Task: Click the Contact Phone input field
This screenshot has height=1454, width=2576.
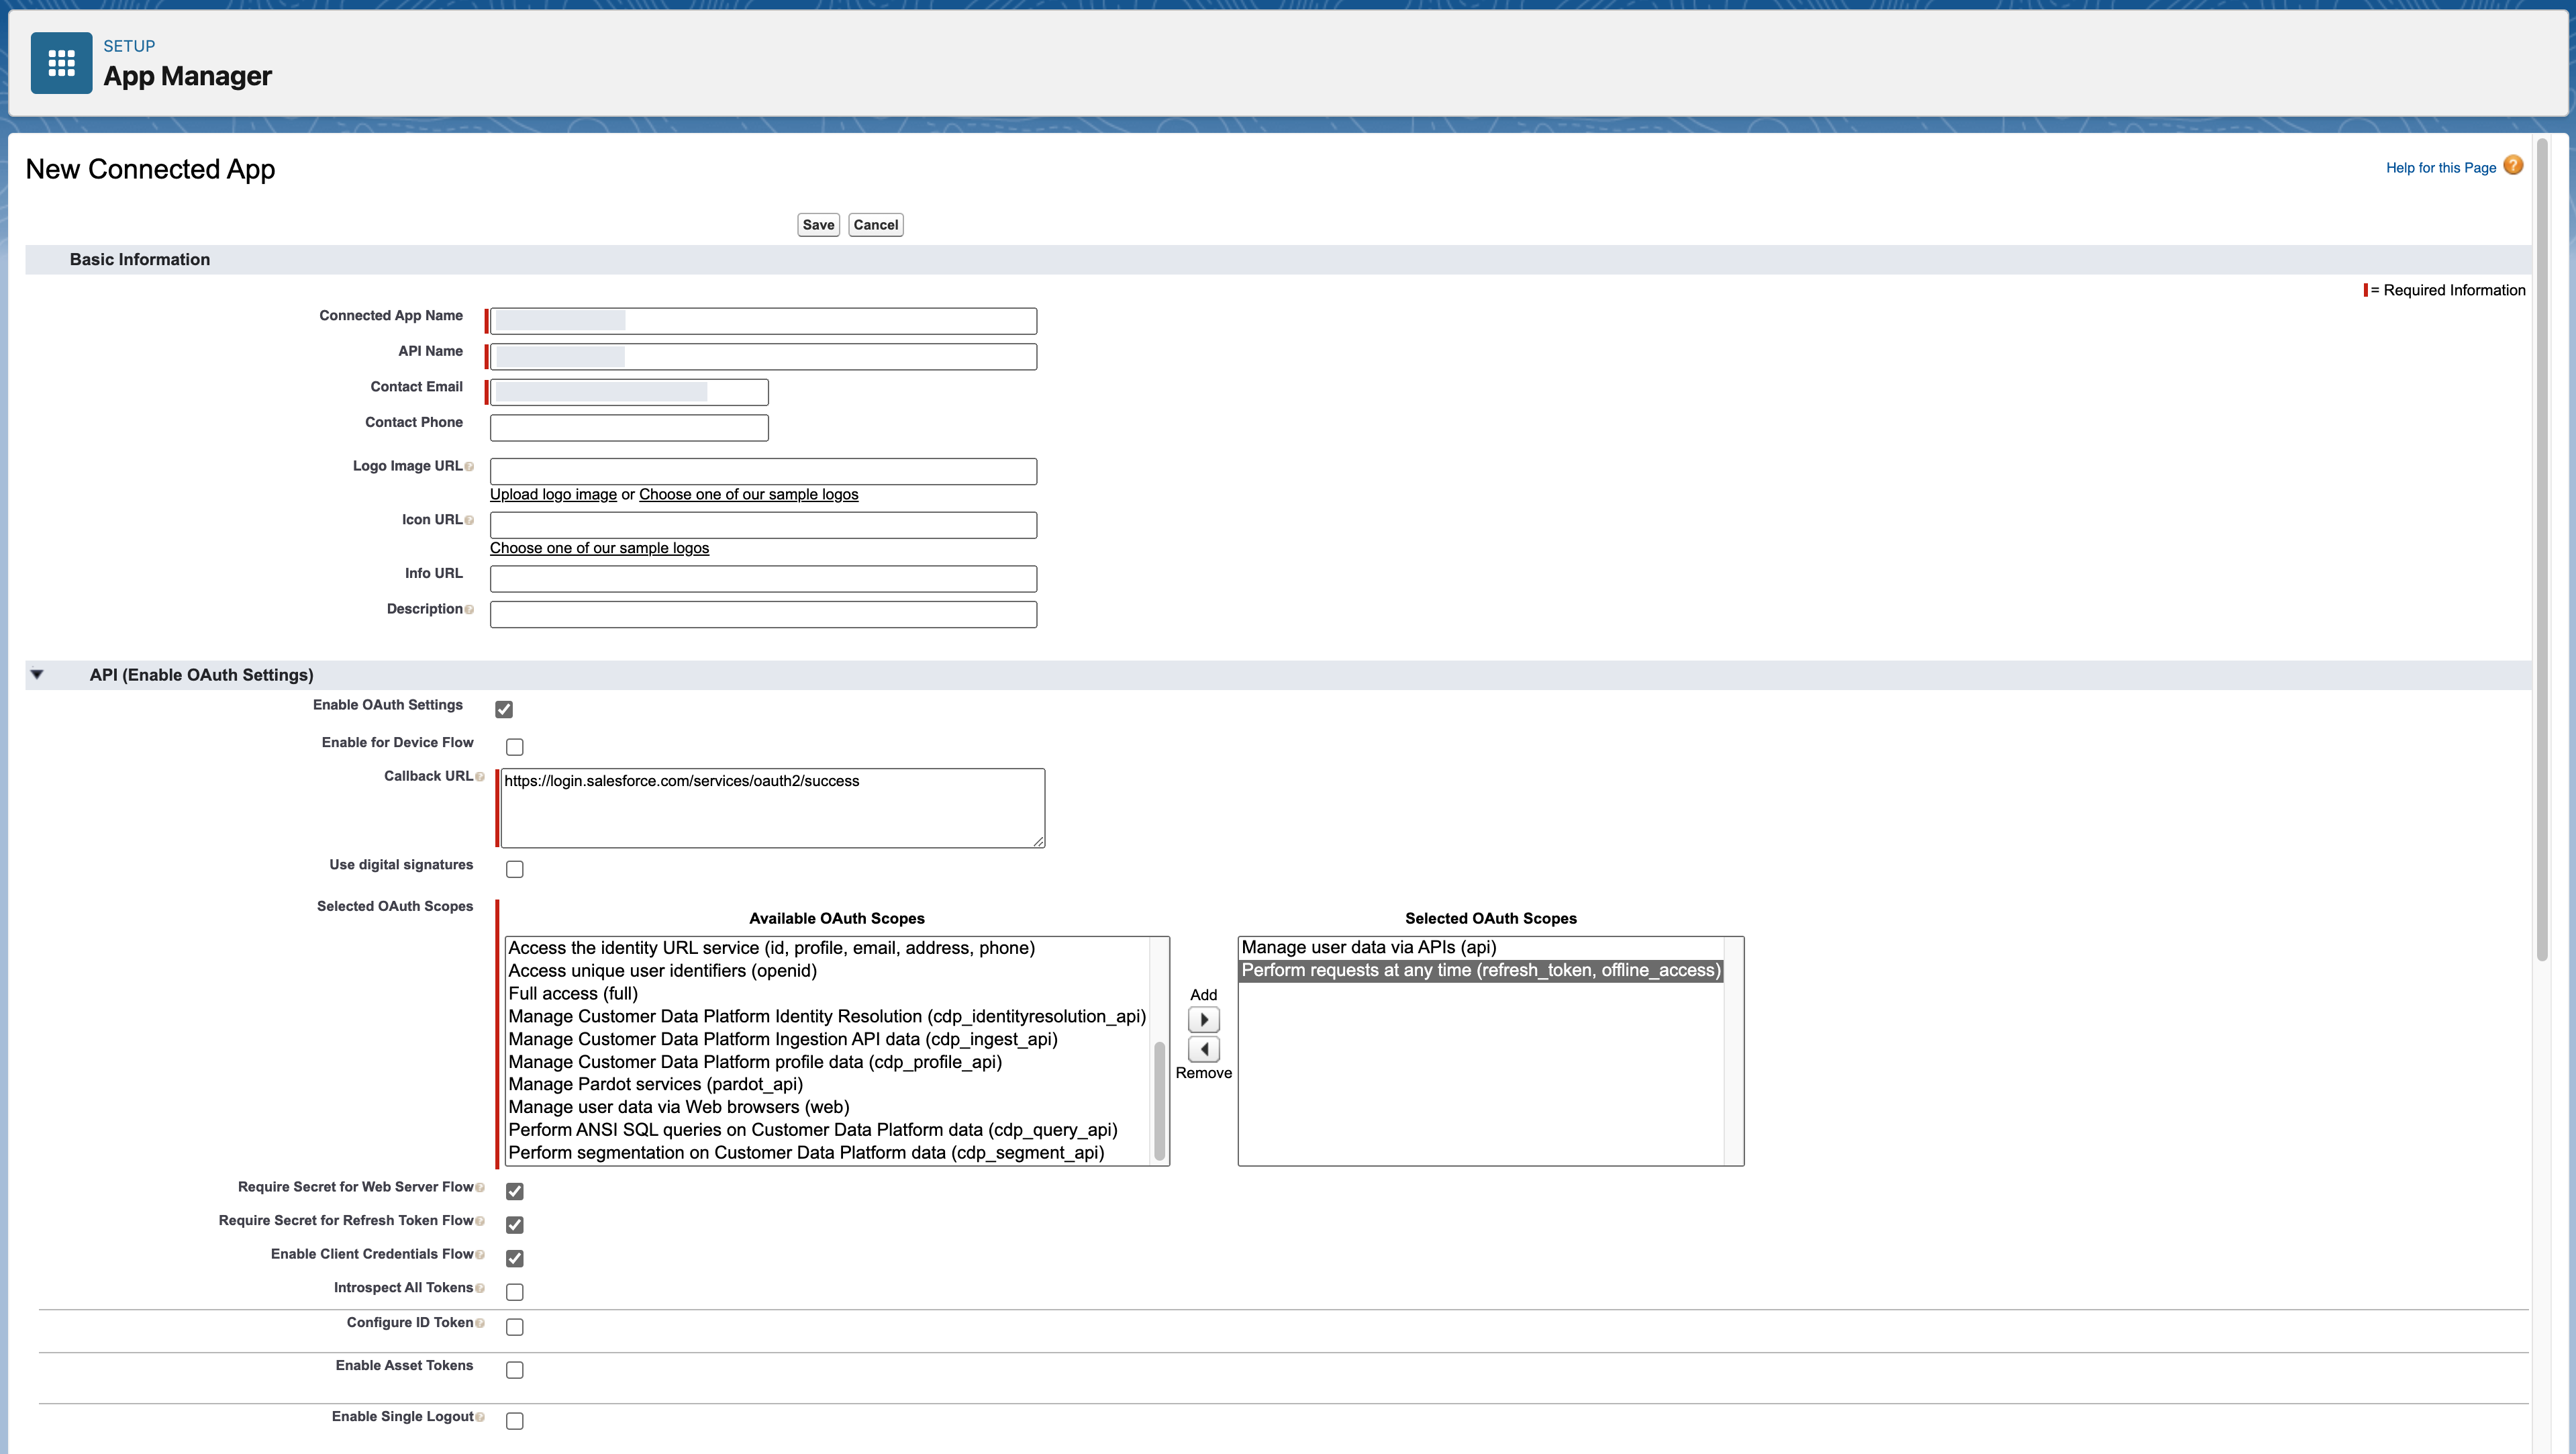Action: [x=628, y=428]
